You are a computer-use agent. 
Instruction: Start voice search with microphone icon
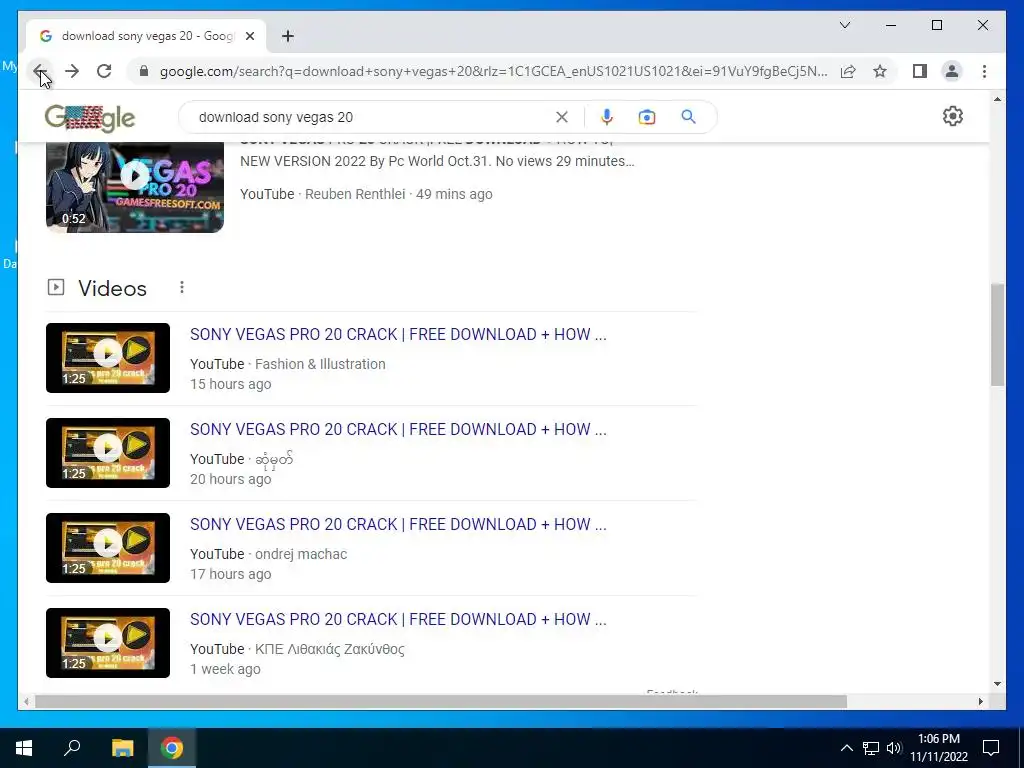(x=607, y=117)
